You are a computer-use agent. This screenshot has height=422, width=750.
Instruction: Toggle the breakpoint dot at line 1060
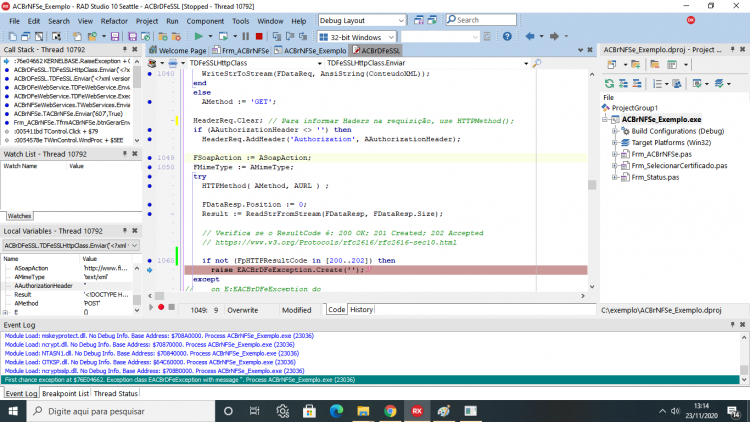point(150,261)
